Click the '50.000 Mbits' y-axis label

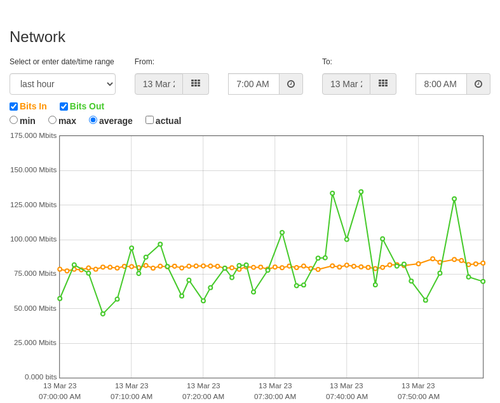(x=35, y=308)
